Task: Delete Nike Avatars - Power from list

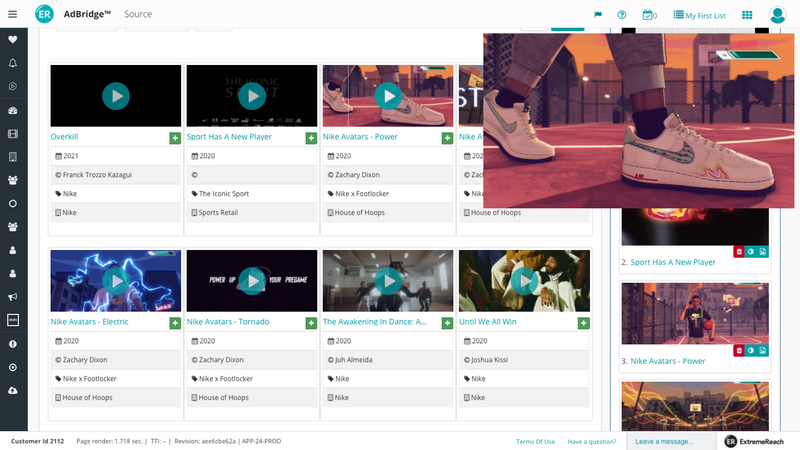Action: (x=739, y=351)
